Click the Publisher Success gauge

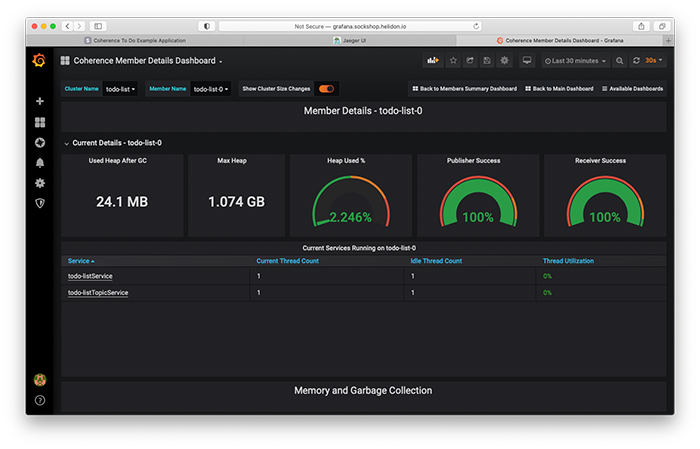(x=478, y=201)
